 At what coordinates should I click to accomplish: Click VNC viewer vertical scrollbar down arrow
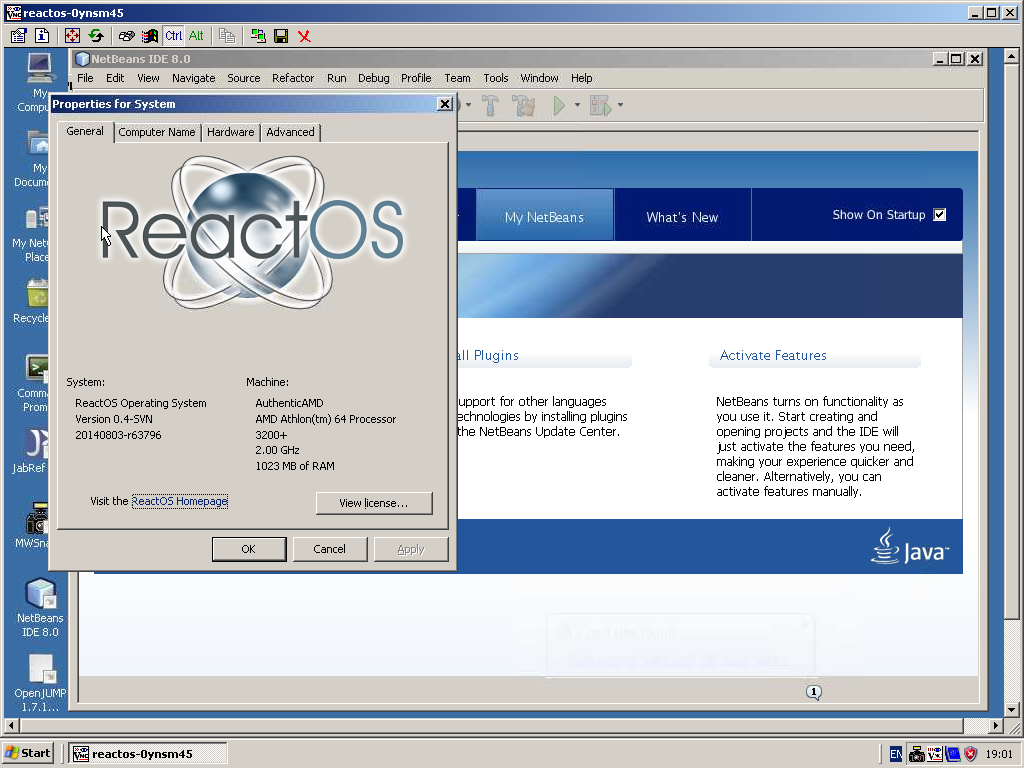[x=1012, y=710]
